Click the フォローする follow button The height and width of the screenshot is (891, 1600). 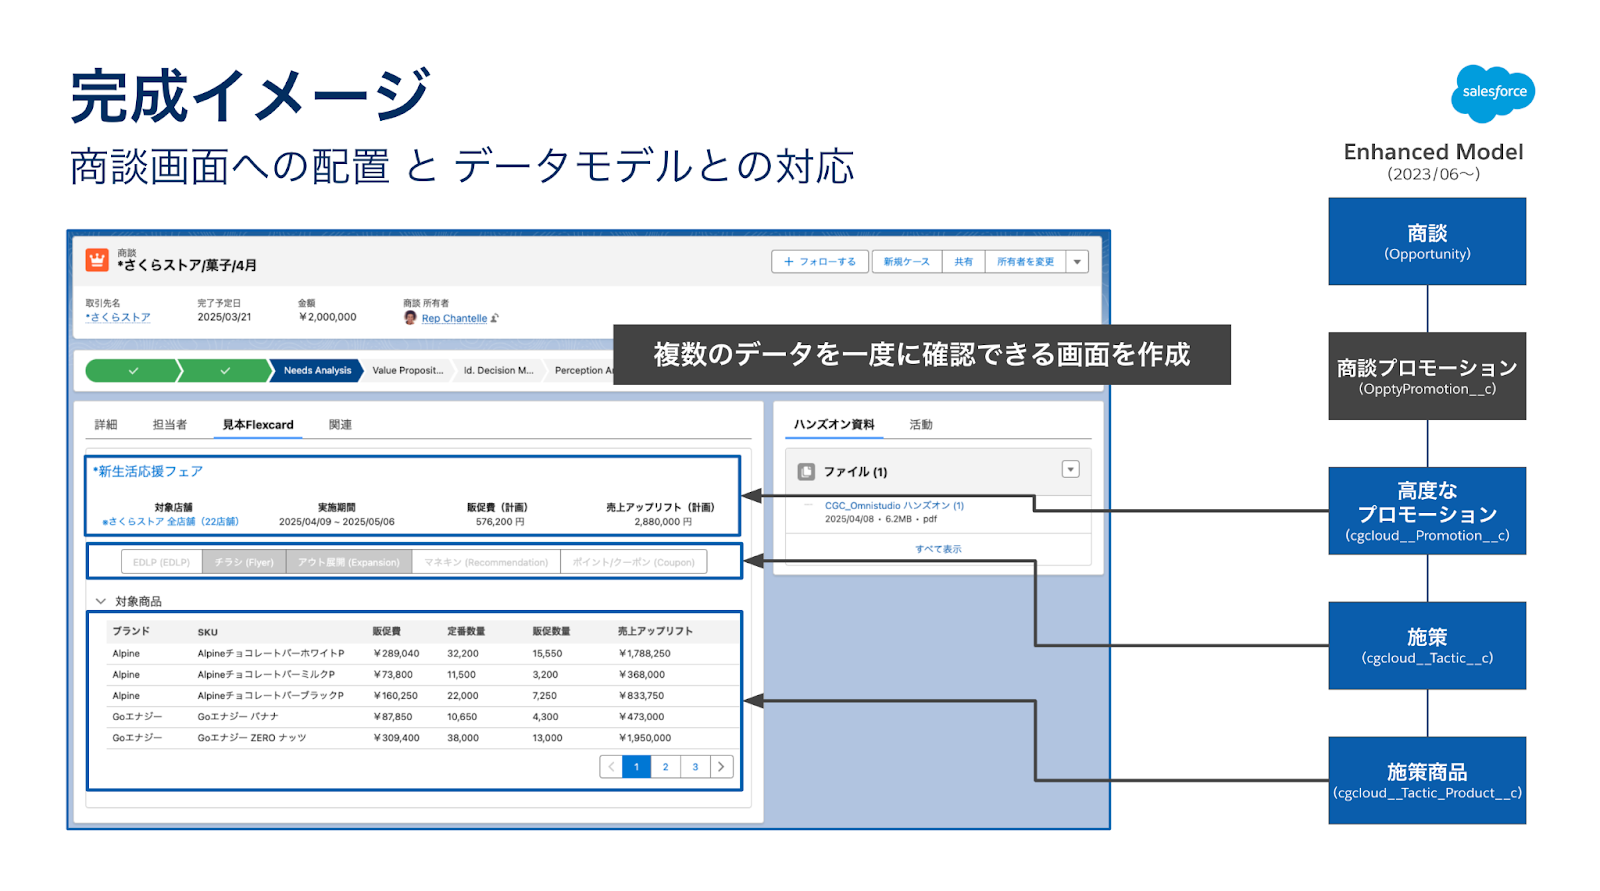point(821,262)
